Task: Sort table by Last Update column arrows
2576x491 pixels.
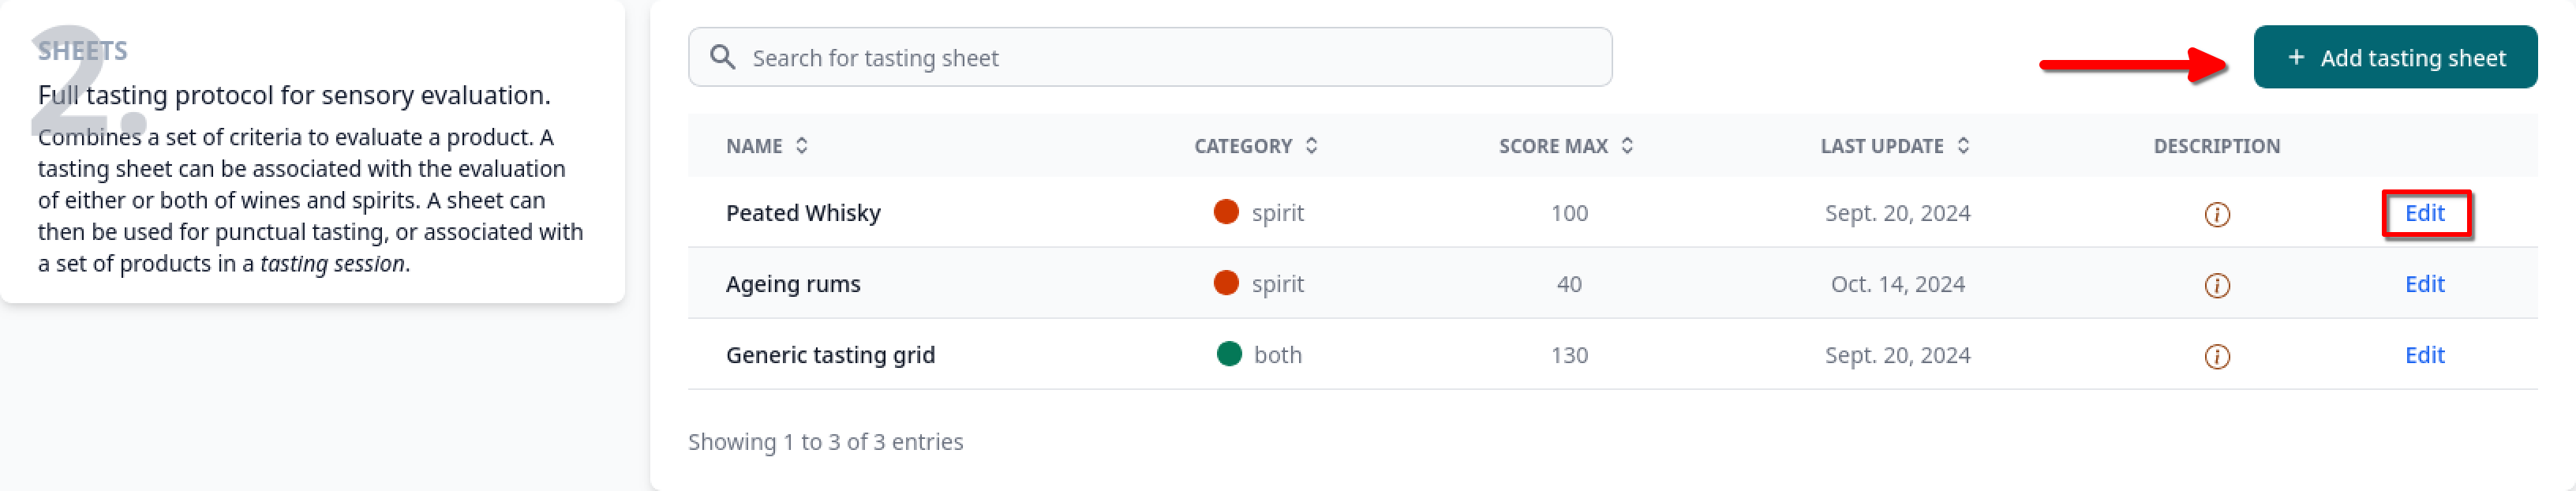Action: [x=1963, y=146]
